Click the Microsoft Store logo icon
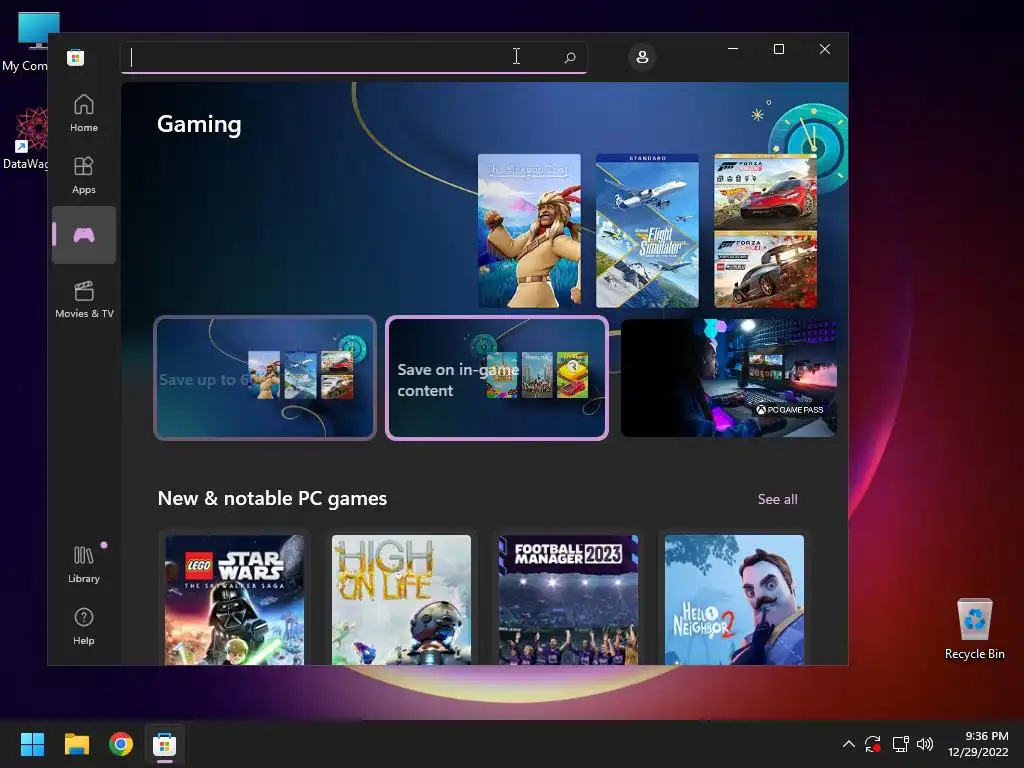 point(76,57)
